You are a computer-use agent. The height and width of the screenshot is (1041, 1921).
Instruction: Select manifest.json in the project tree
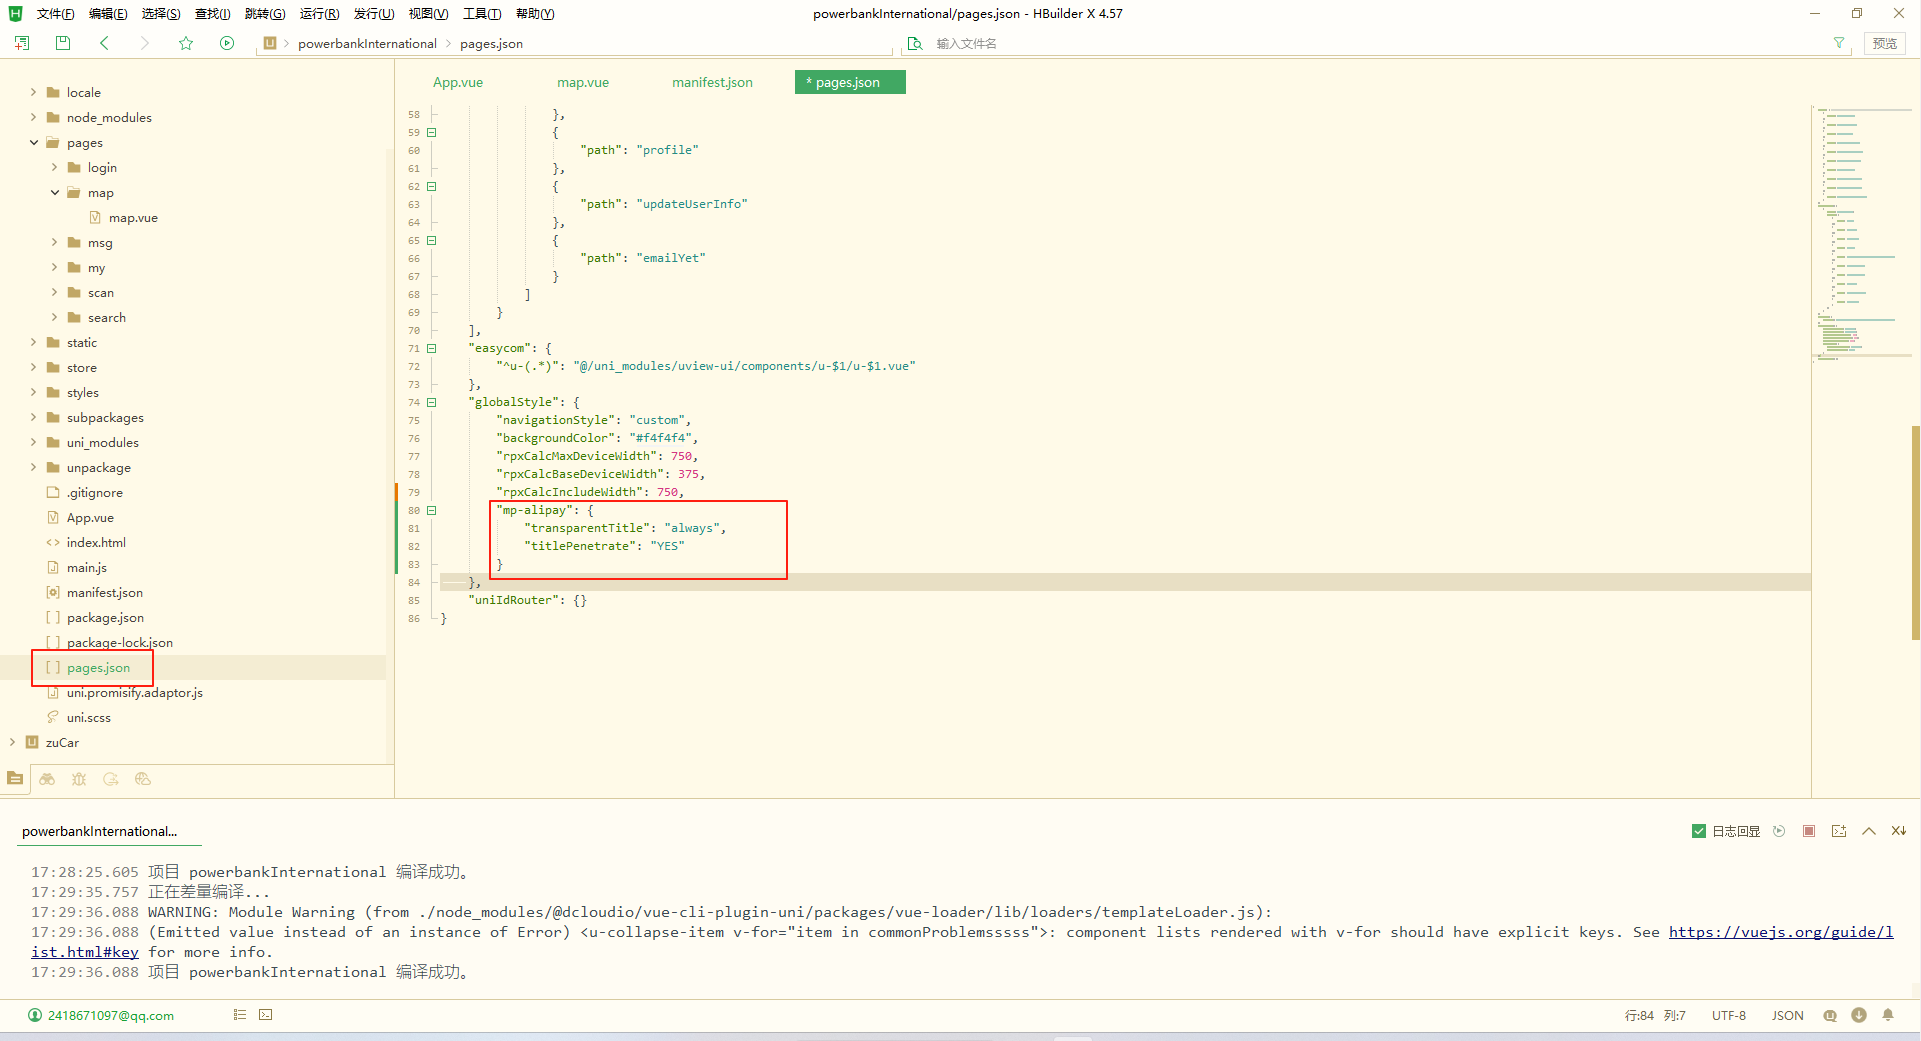[x=104, y=592]
